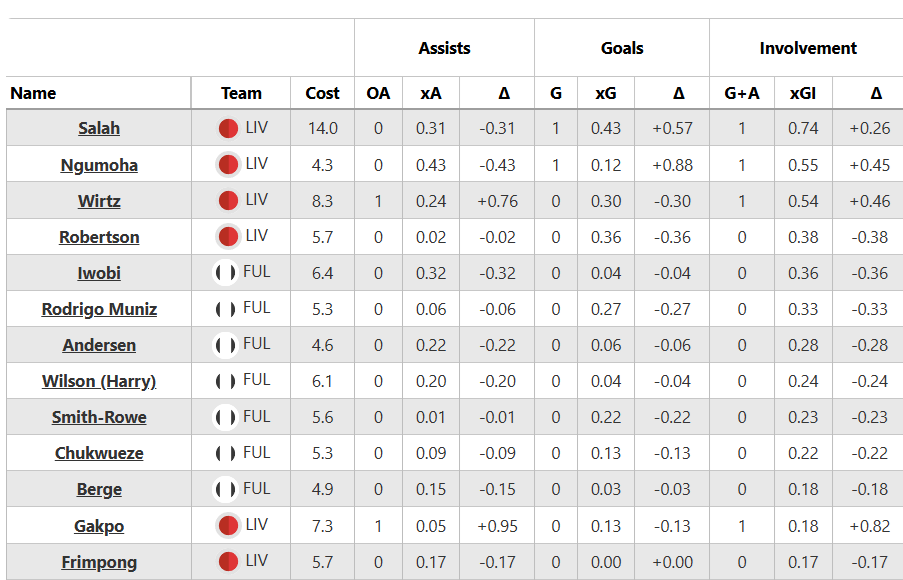The height and width of the screenshot is (580, 903).
Task: Open the Robertson player link
Action: pos(99,237)
